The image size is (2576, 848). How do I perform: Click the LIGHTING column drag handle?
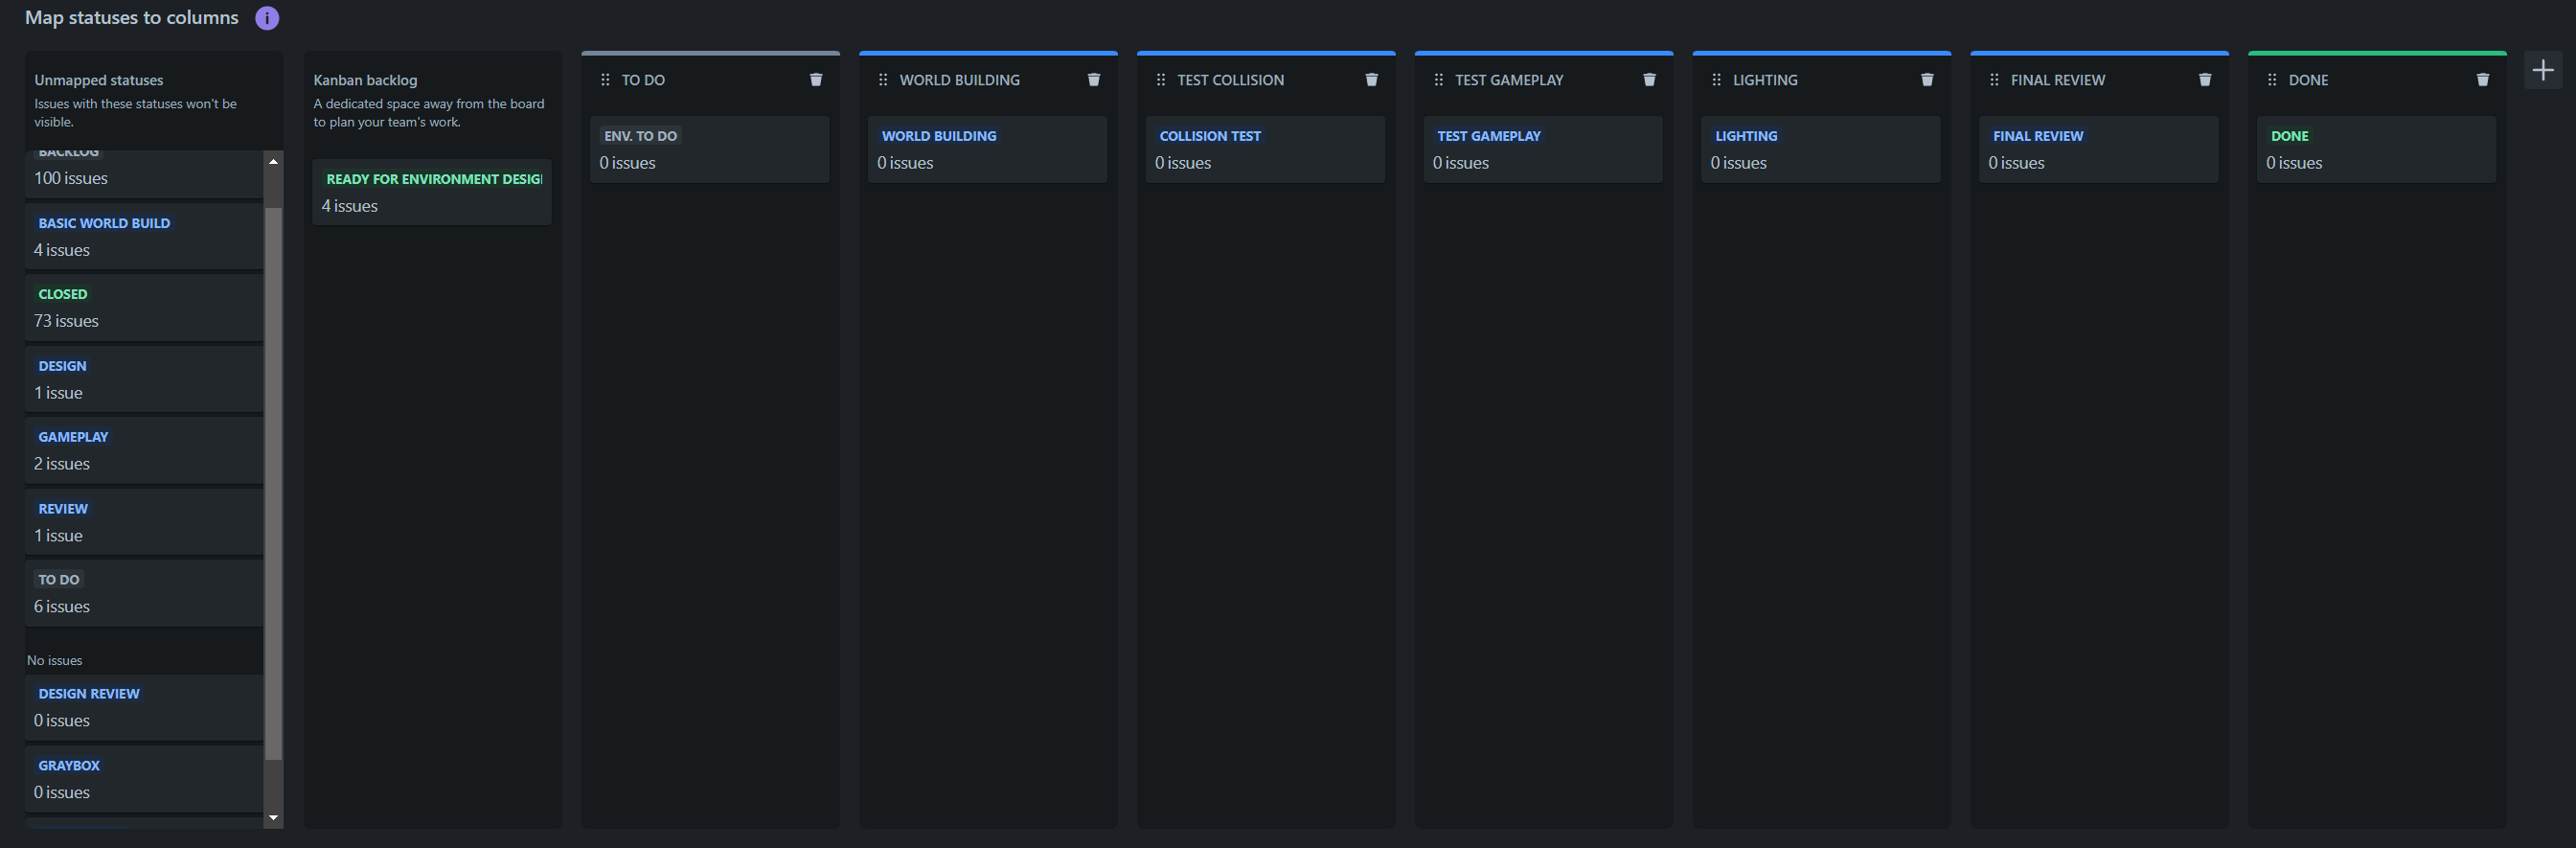point(1717,80)
